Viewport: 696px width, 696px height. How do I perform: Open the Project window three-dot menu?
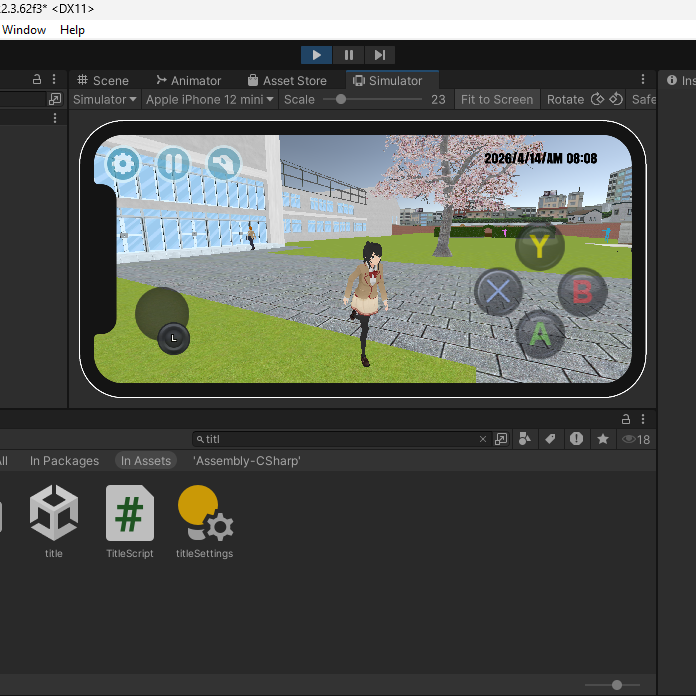coord(643,419)
